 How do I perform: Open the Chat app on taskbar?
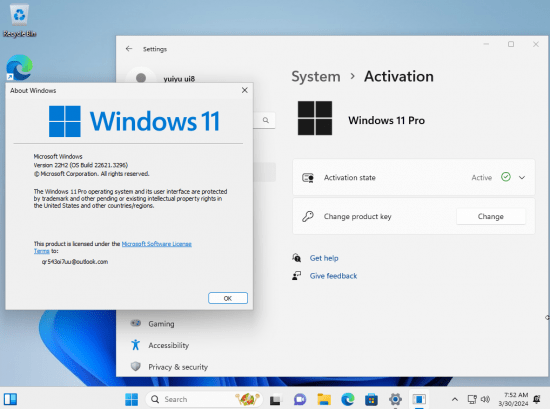tap(300, 400)
